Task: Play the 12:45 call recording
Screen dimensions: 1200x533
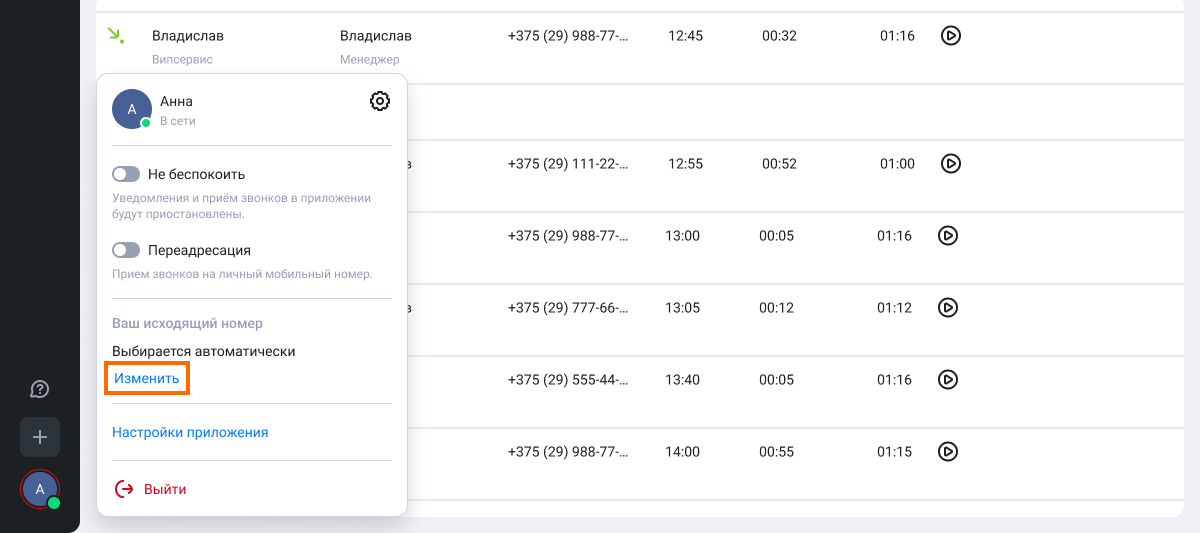Action: pos(951,36)
